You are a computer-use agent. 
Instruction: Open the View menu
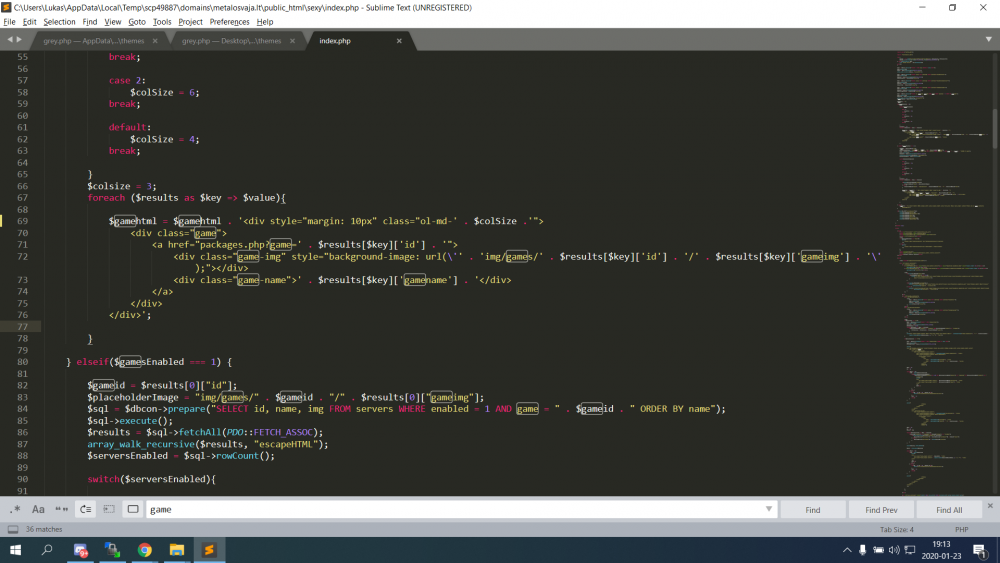113,22
